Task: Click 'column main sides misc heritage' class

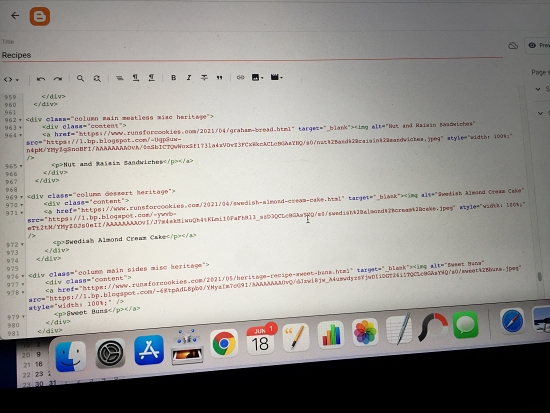Action: 140,269
